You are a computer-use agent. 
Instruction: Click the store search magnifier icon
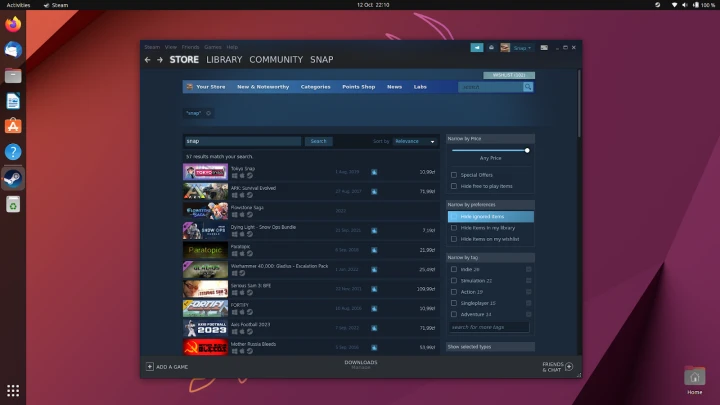pyautogui.click(x=528, y=87)
